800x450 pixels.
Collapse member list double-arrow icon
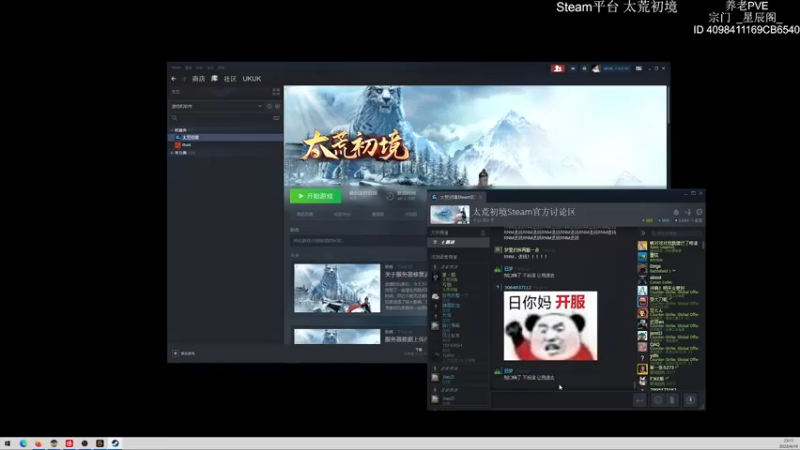tap(643, 233)
